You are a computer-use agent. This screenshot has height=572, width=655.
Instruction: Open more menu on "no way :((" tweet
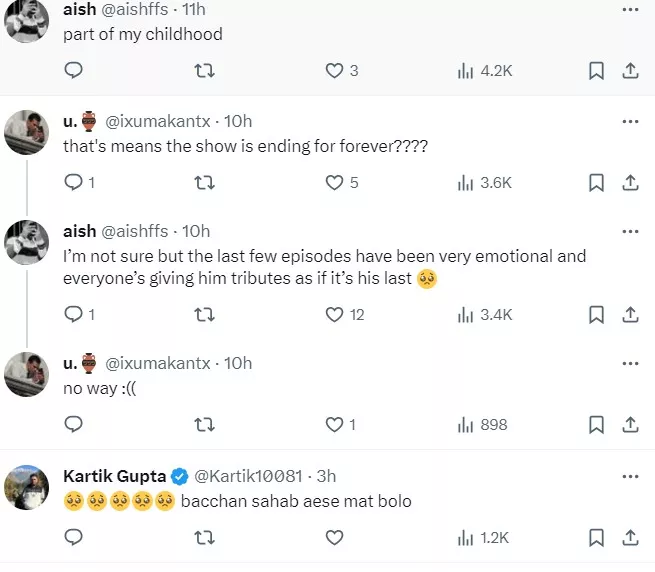point(630,363)
